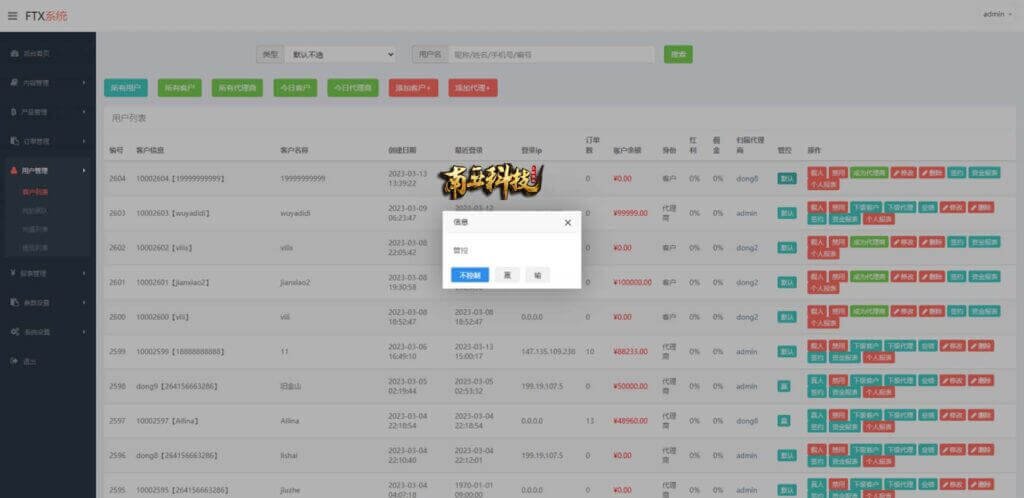Choose 输 option in the 管控 dialog
The height and width of the screenshot is (498, 1024).
tap(538, 275)
